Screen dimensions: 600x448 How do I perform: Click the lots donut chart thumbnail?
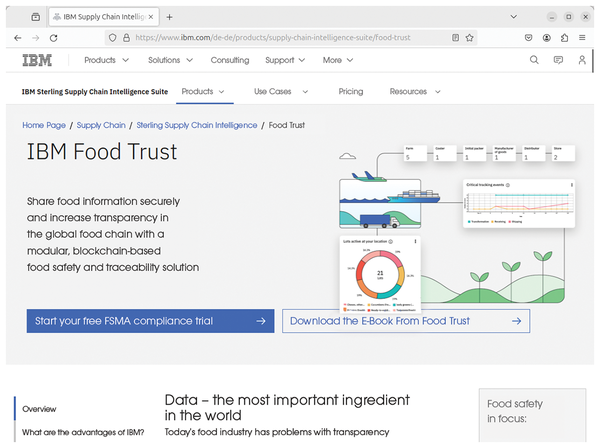pyautogui.click(x=380, y=275)
